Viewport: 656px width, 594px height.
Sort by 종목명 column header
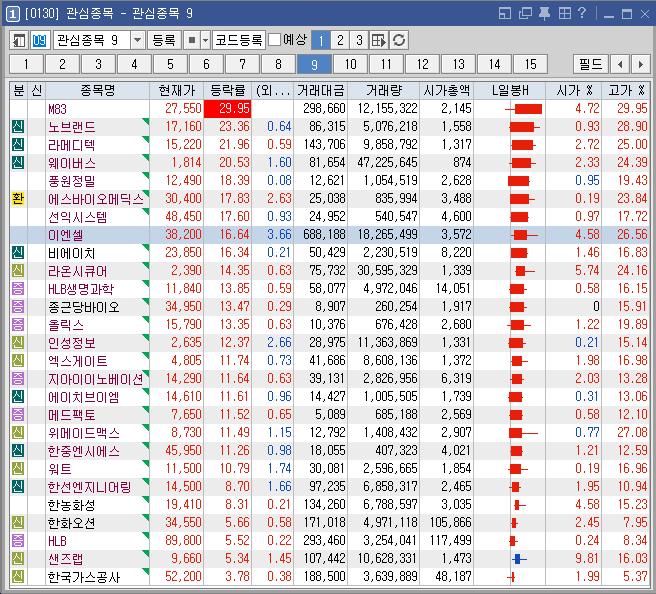coord(97,90)
